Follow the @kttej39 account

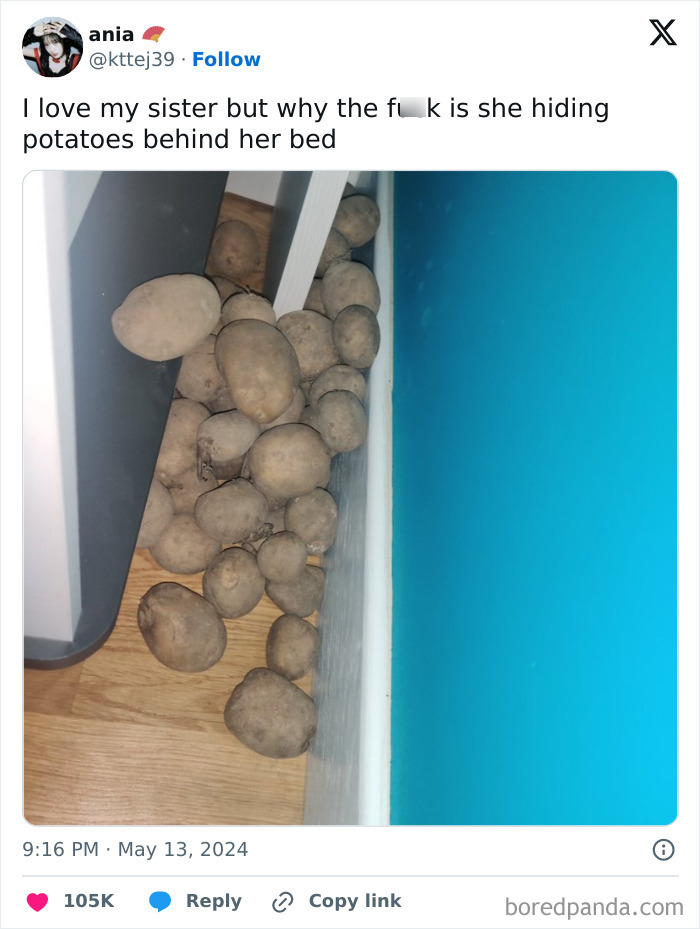coord(226,59)
